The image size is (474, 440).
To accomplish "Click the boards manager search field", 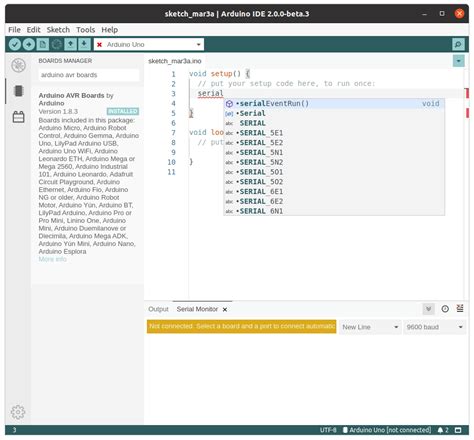I will pyautogui.click(x=89, y=75).
